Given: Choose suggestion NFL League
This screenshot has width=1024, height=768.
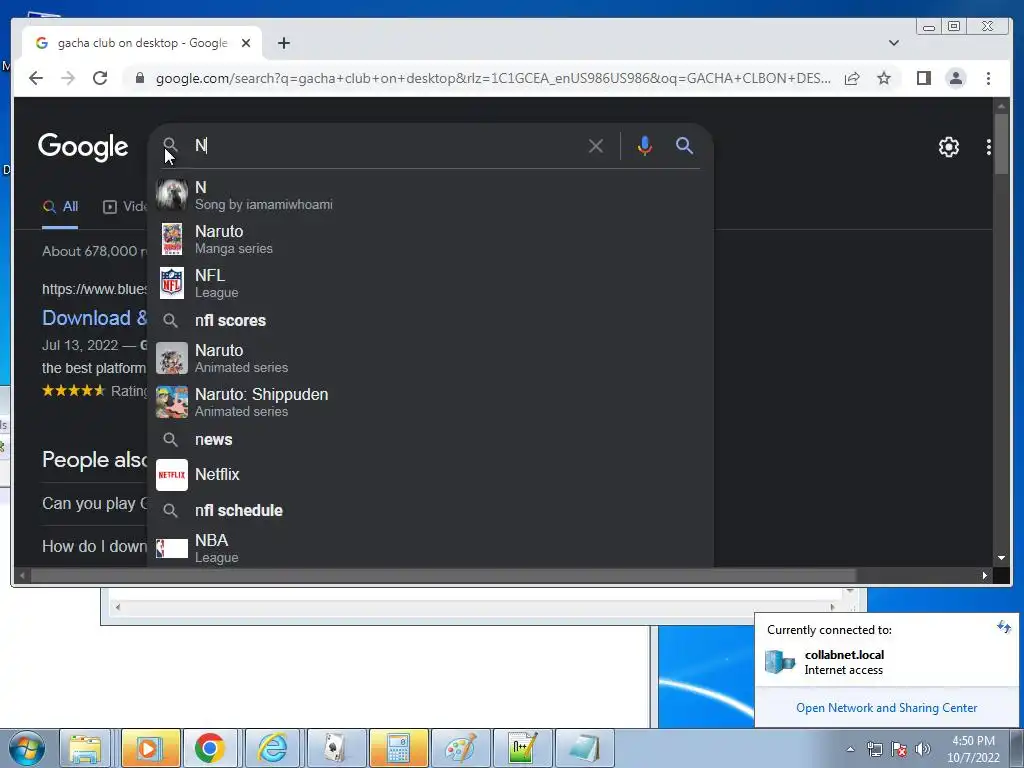Looking at the screenshot, I should pyautogui.click(x=430, y=283).
